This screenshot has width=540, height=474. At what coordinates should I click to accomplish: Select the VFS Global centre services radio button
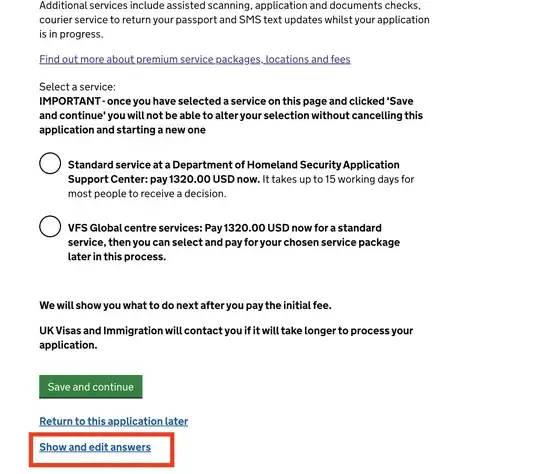(50, 226)
